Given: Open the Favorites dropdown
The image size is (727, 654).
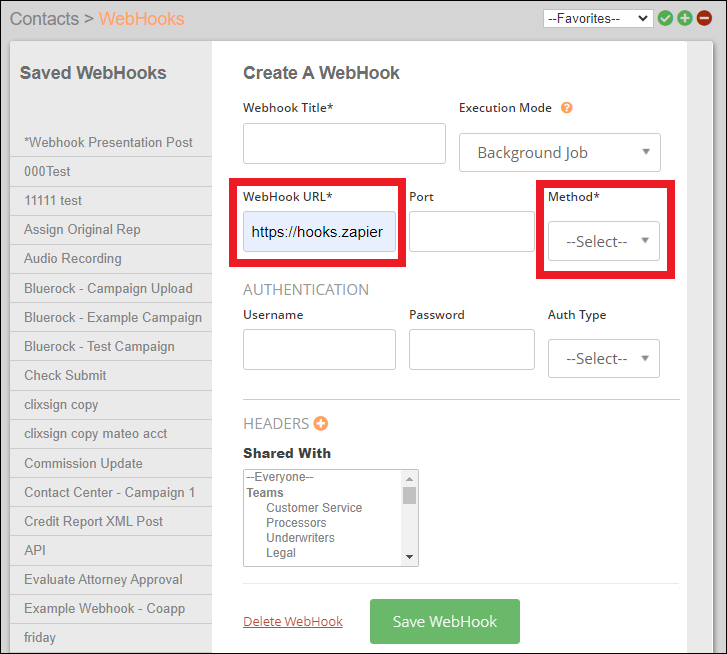Looking at the screenshot, I should (x=598, y=19).
